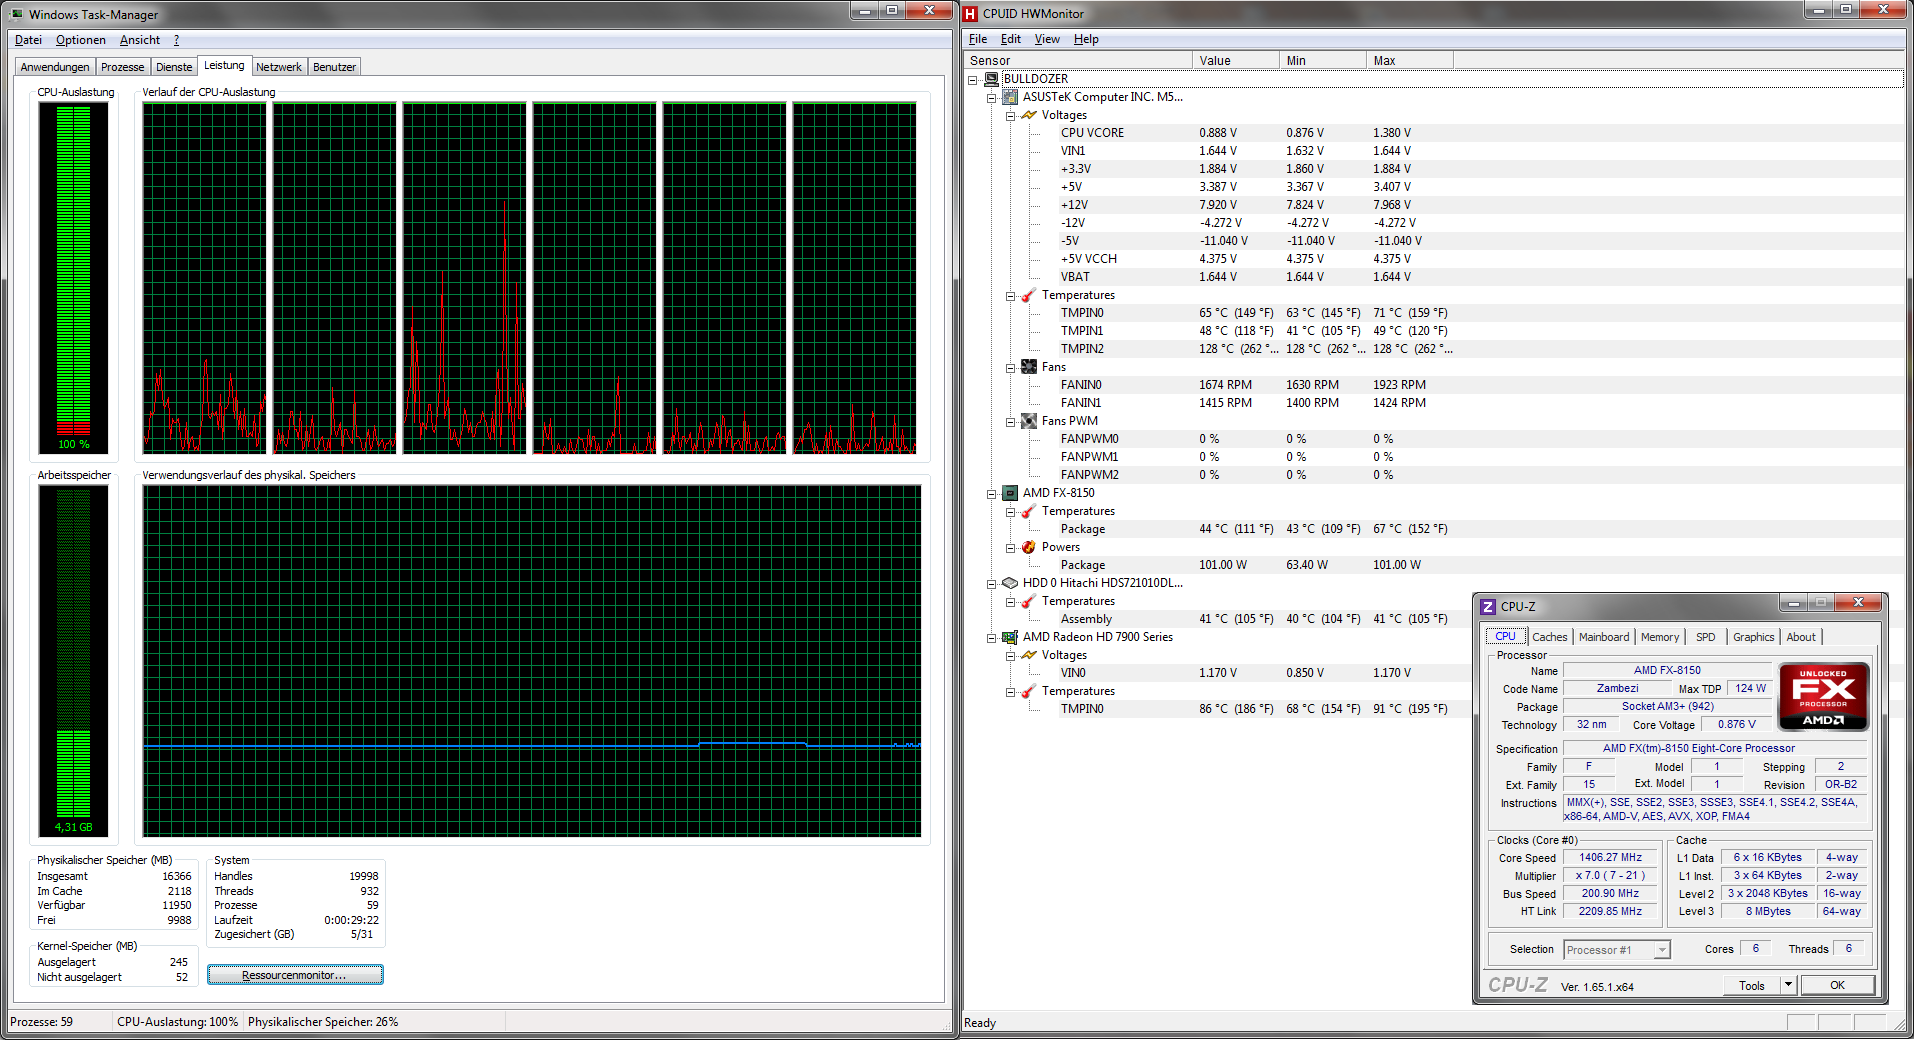This screenshot has height=1040, width=1920.
Task: Click the Value column header
Action: coord(1236,61)
